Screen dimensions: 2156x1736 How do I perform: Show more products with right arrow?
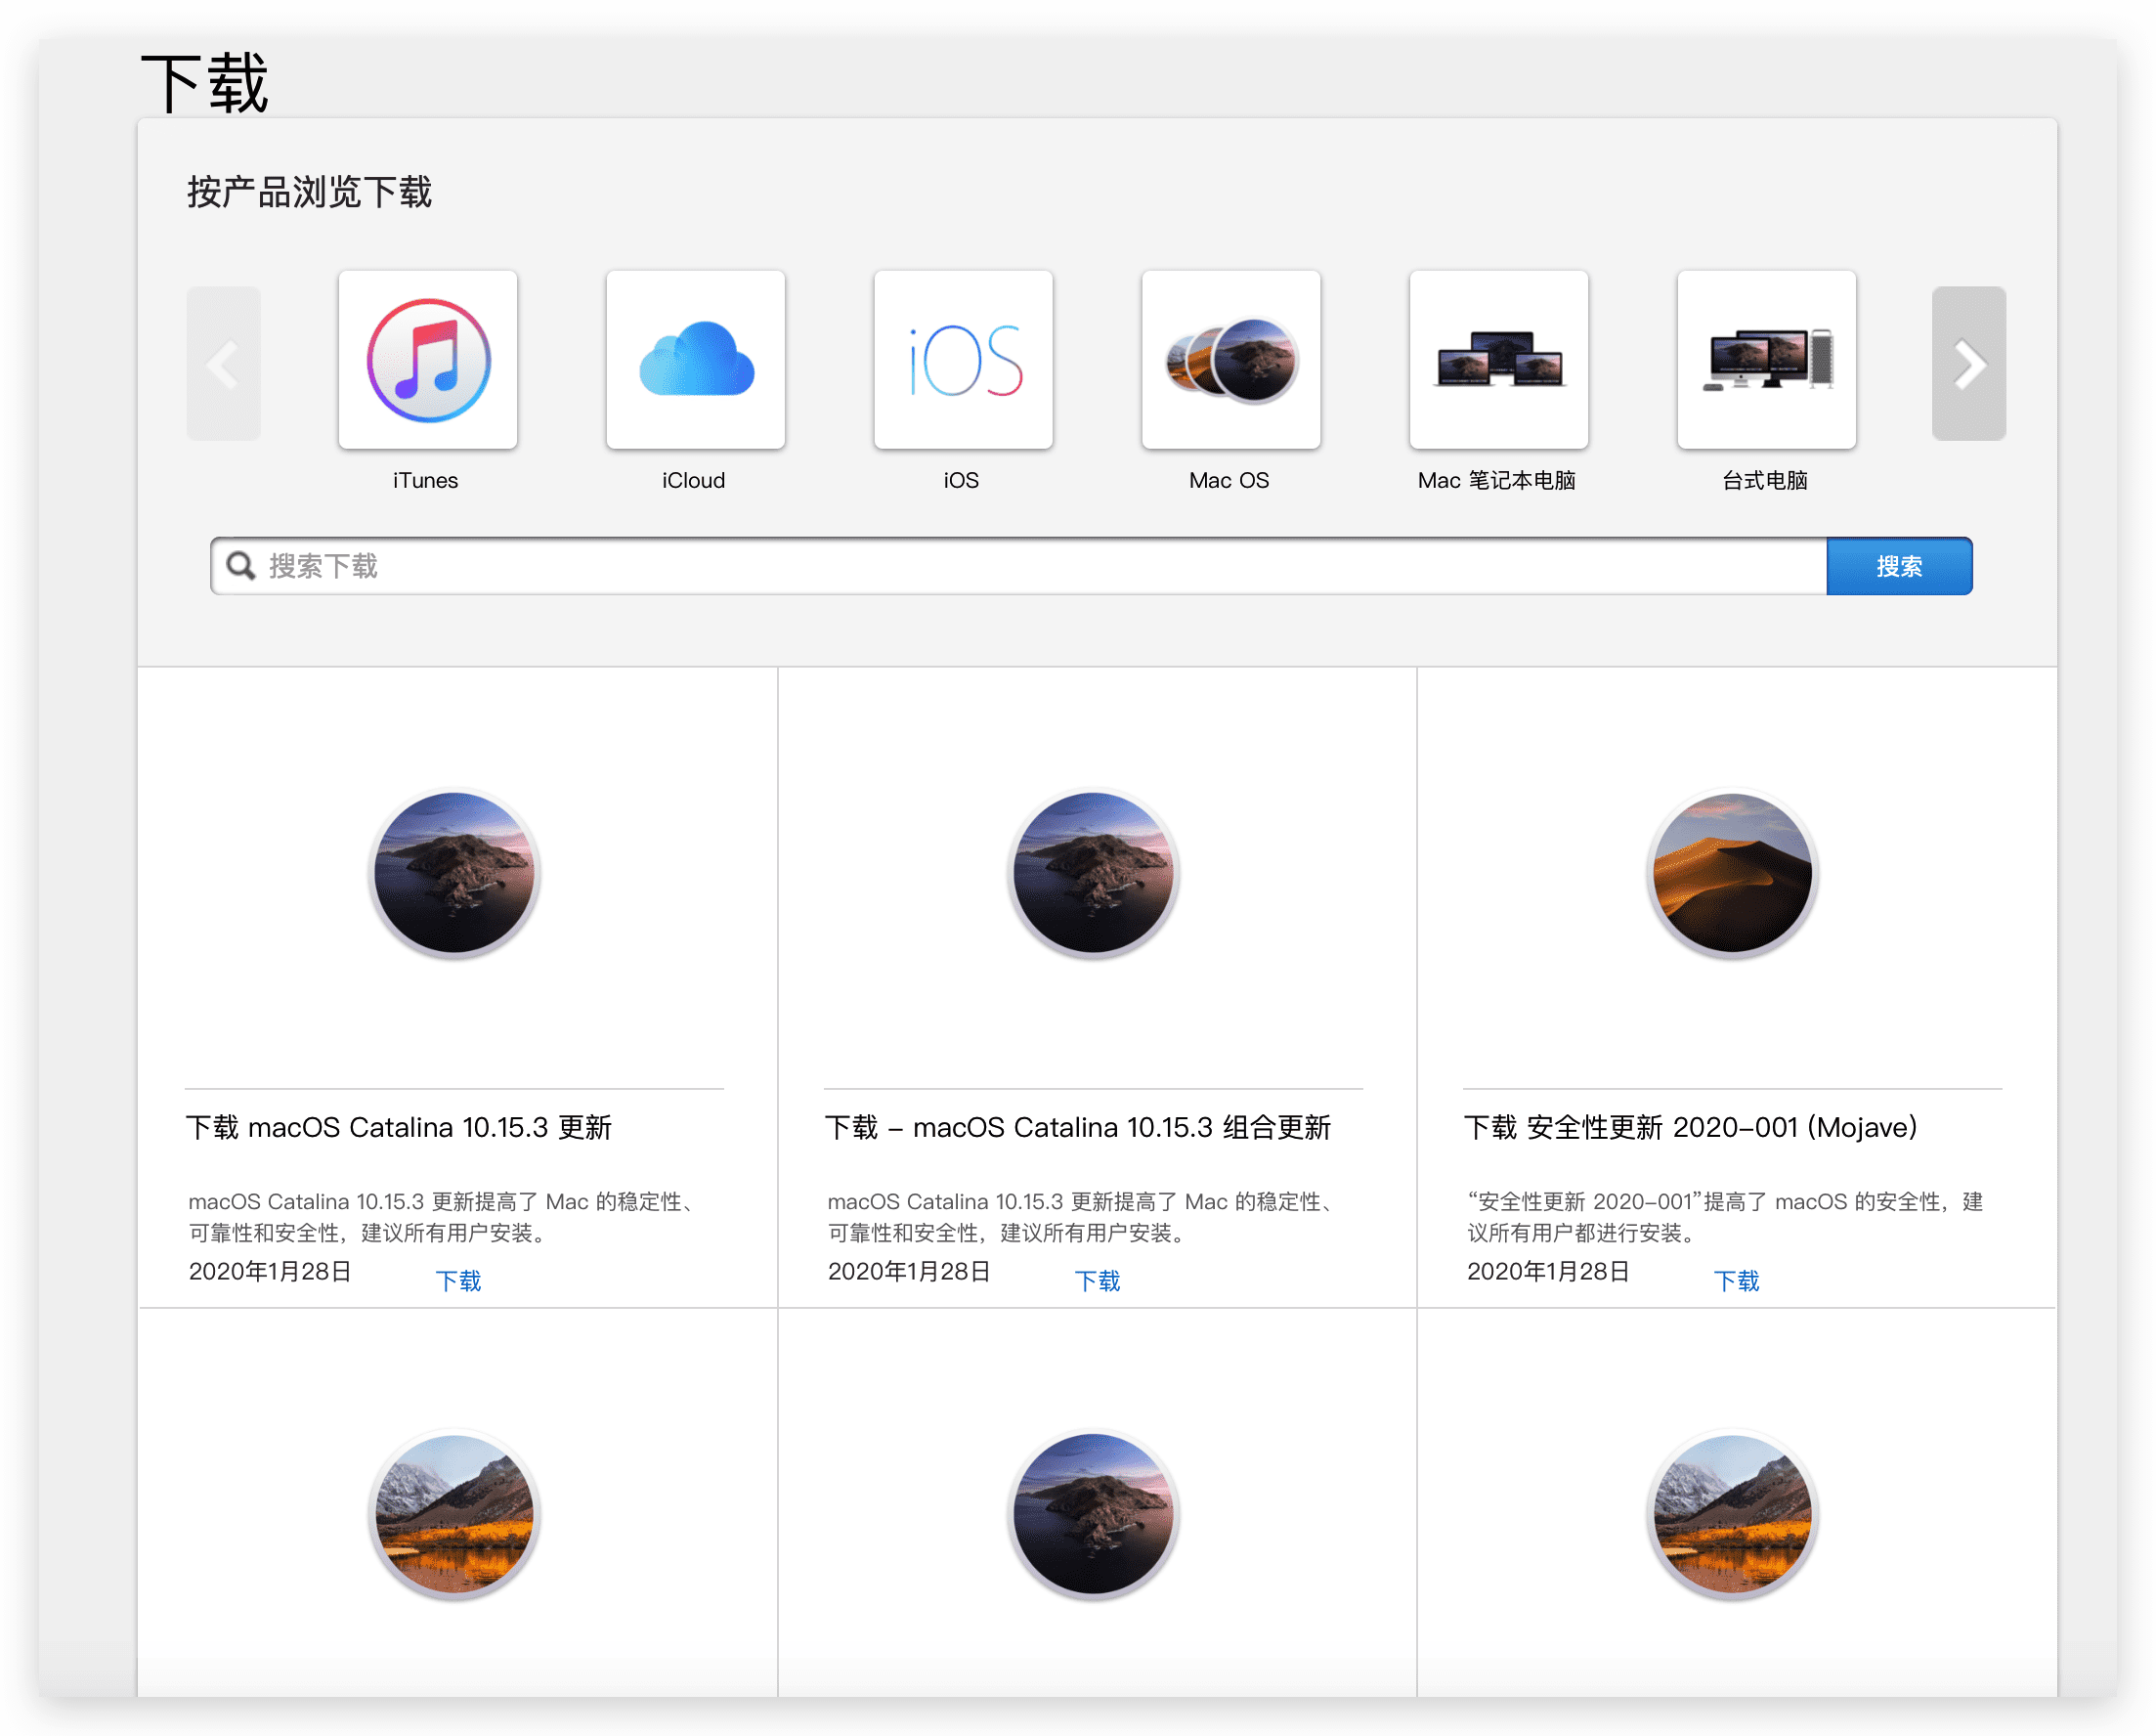tap(1969, 364)
